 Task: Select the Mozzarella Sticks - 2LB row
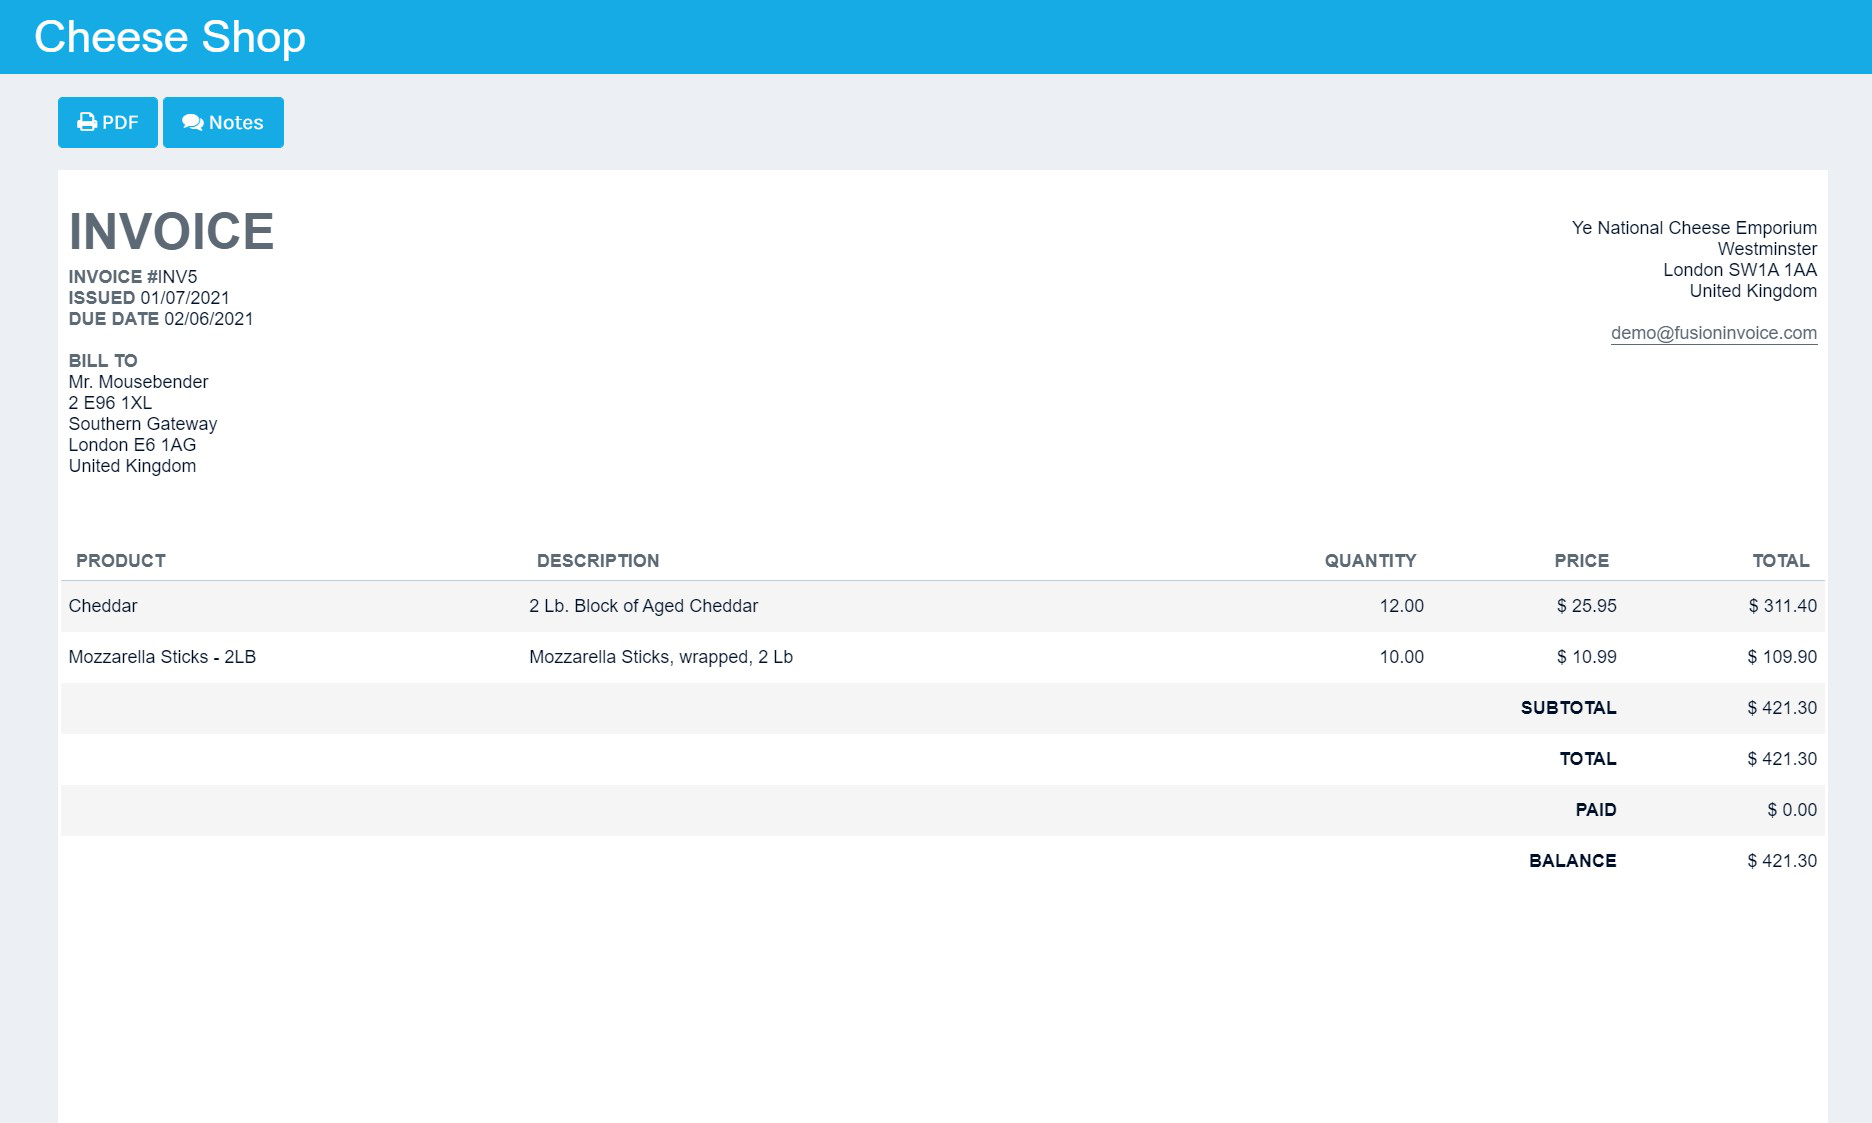(x=162, y=657)
